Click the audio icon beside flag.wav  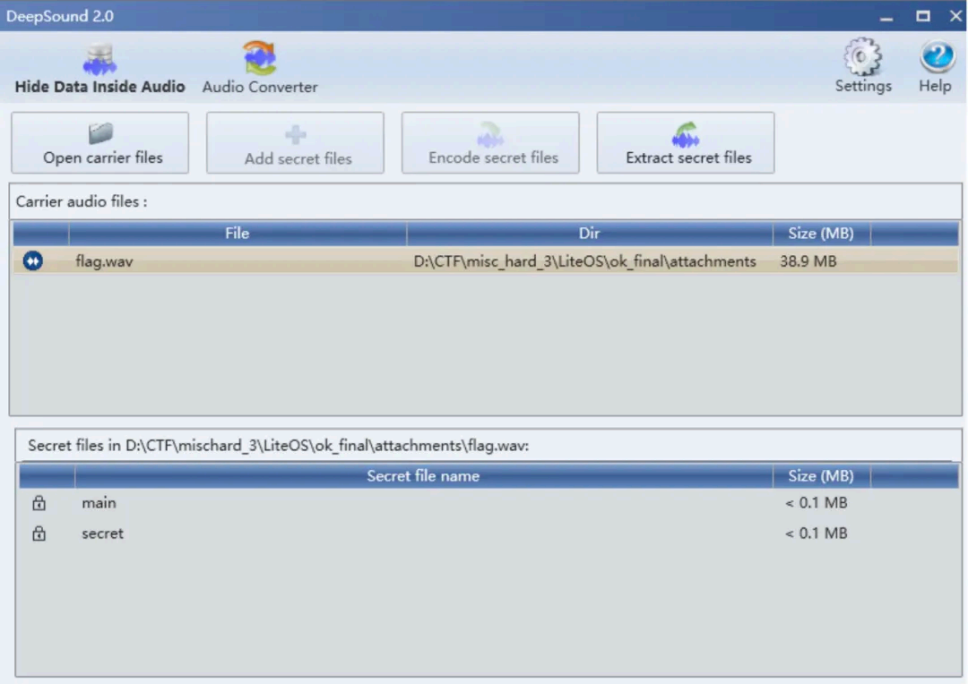pos(33,261)
